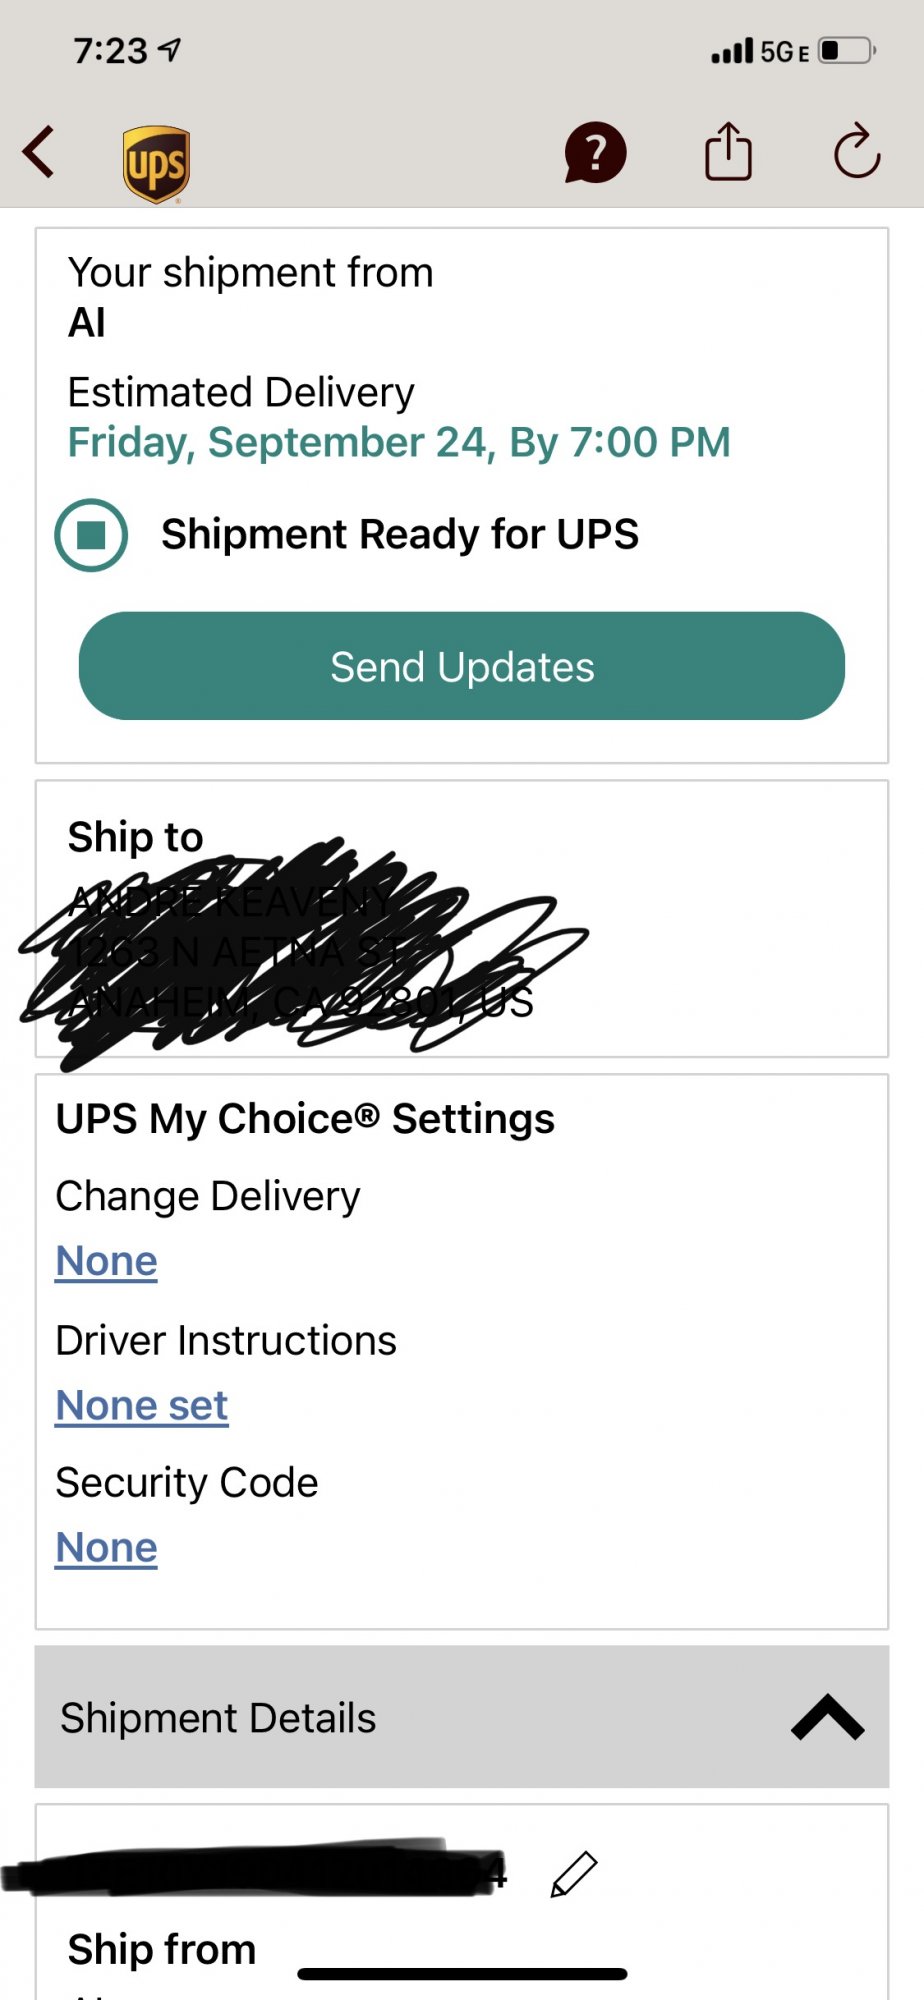Tap the back arrow icon

pos(39,153)
